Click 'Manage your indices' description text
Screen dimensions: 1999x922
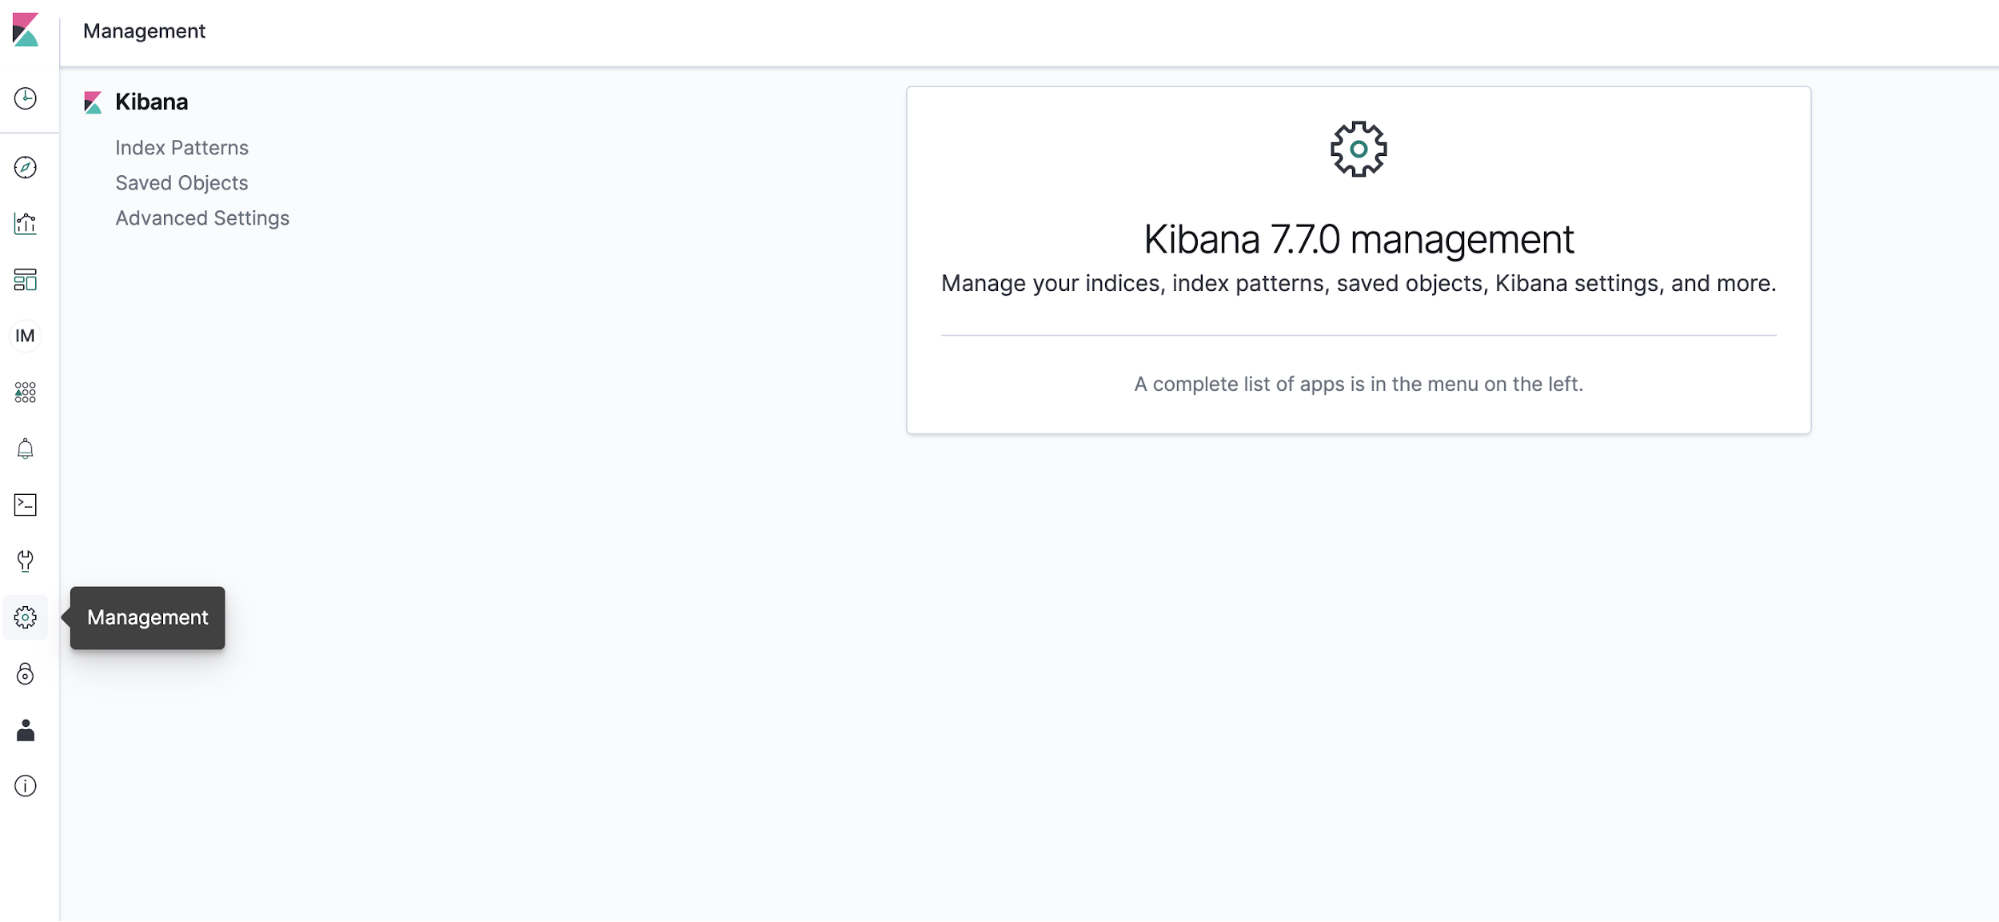pyautogui.click(x=1359, y=284)
